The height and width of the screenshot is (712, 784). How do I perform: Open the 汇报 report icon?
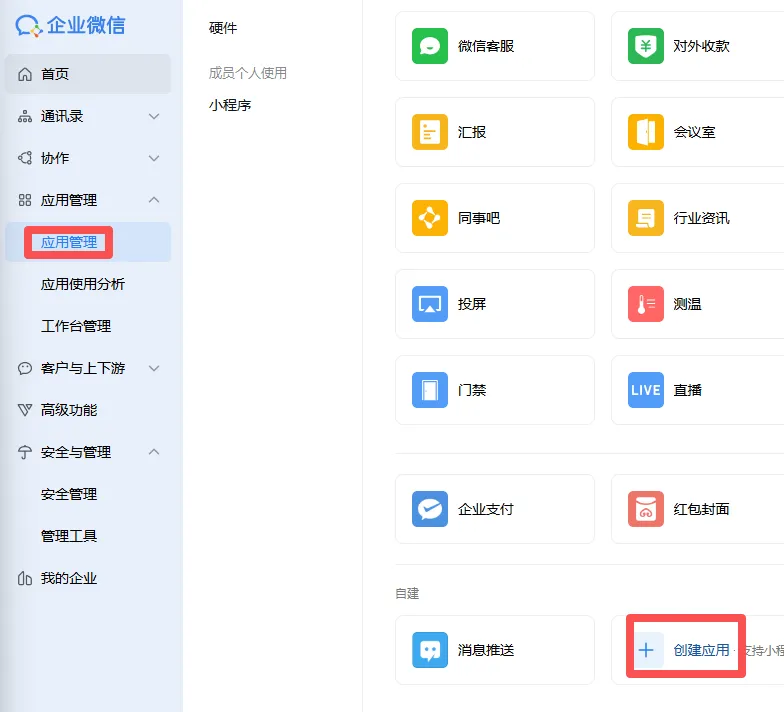(x=430, y=132)
